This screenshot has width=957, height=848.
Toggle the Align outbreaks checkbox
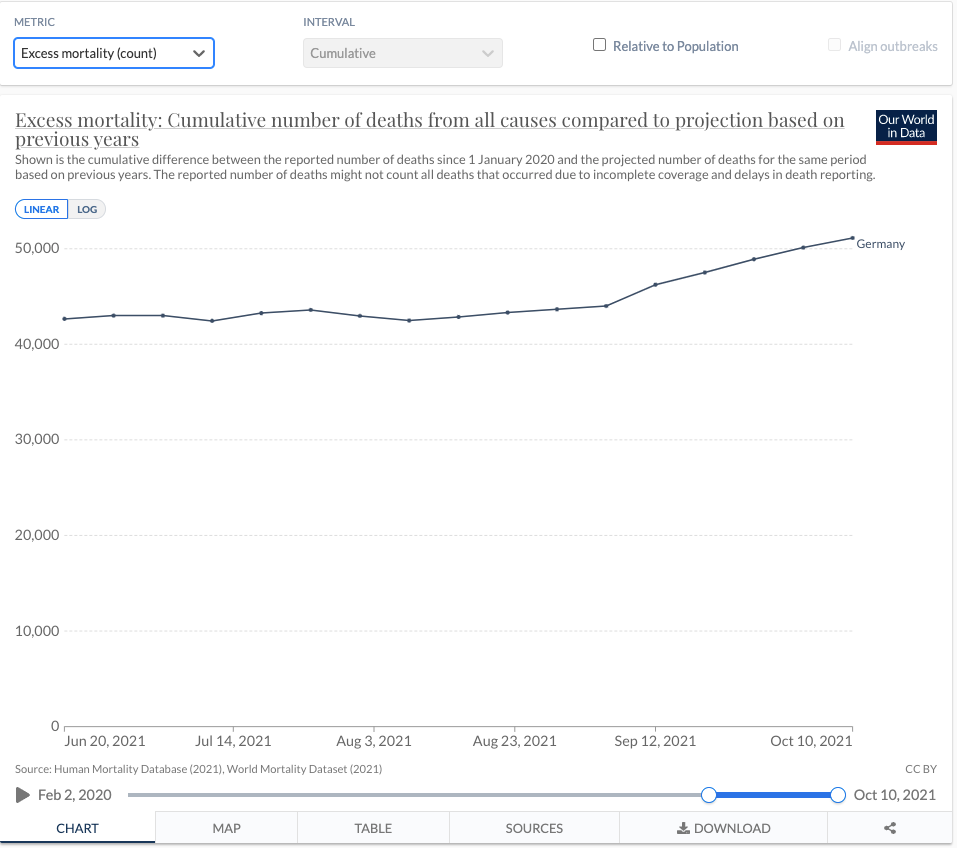coord(835,45)
